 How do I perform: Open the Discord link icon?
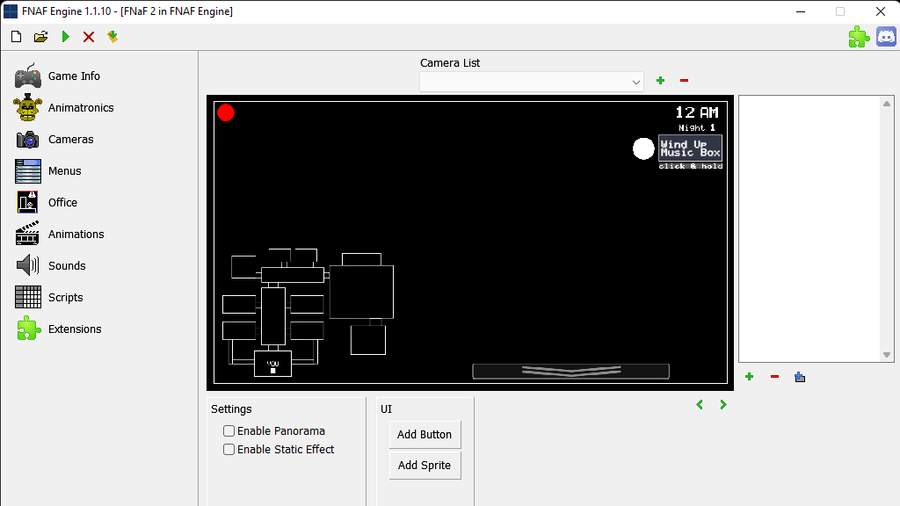tap(886, 37)
